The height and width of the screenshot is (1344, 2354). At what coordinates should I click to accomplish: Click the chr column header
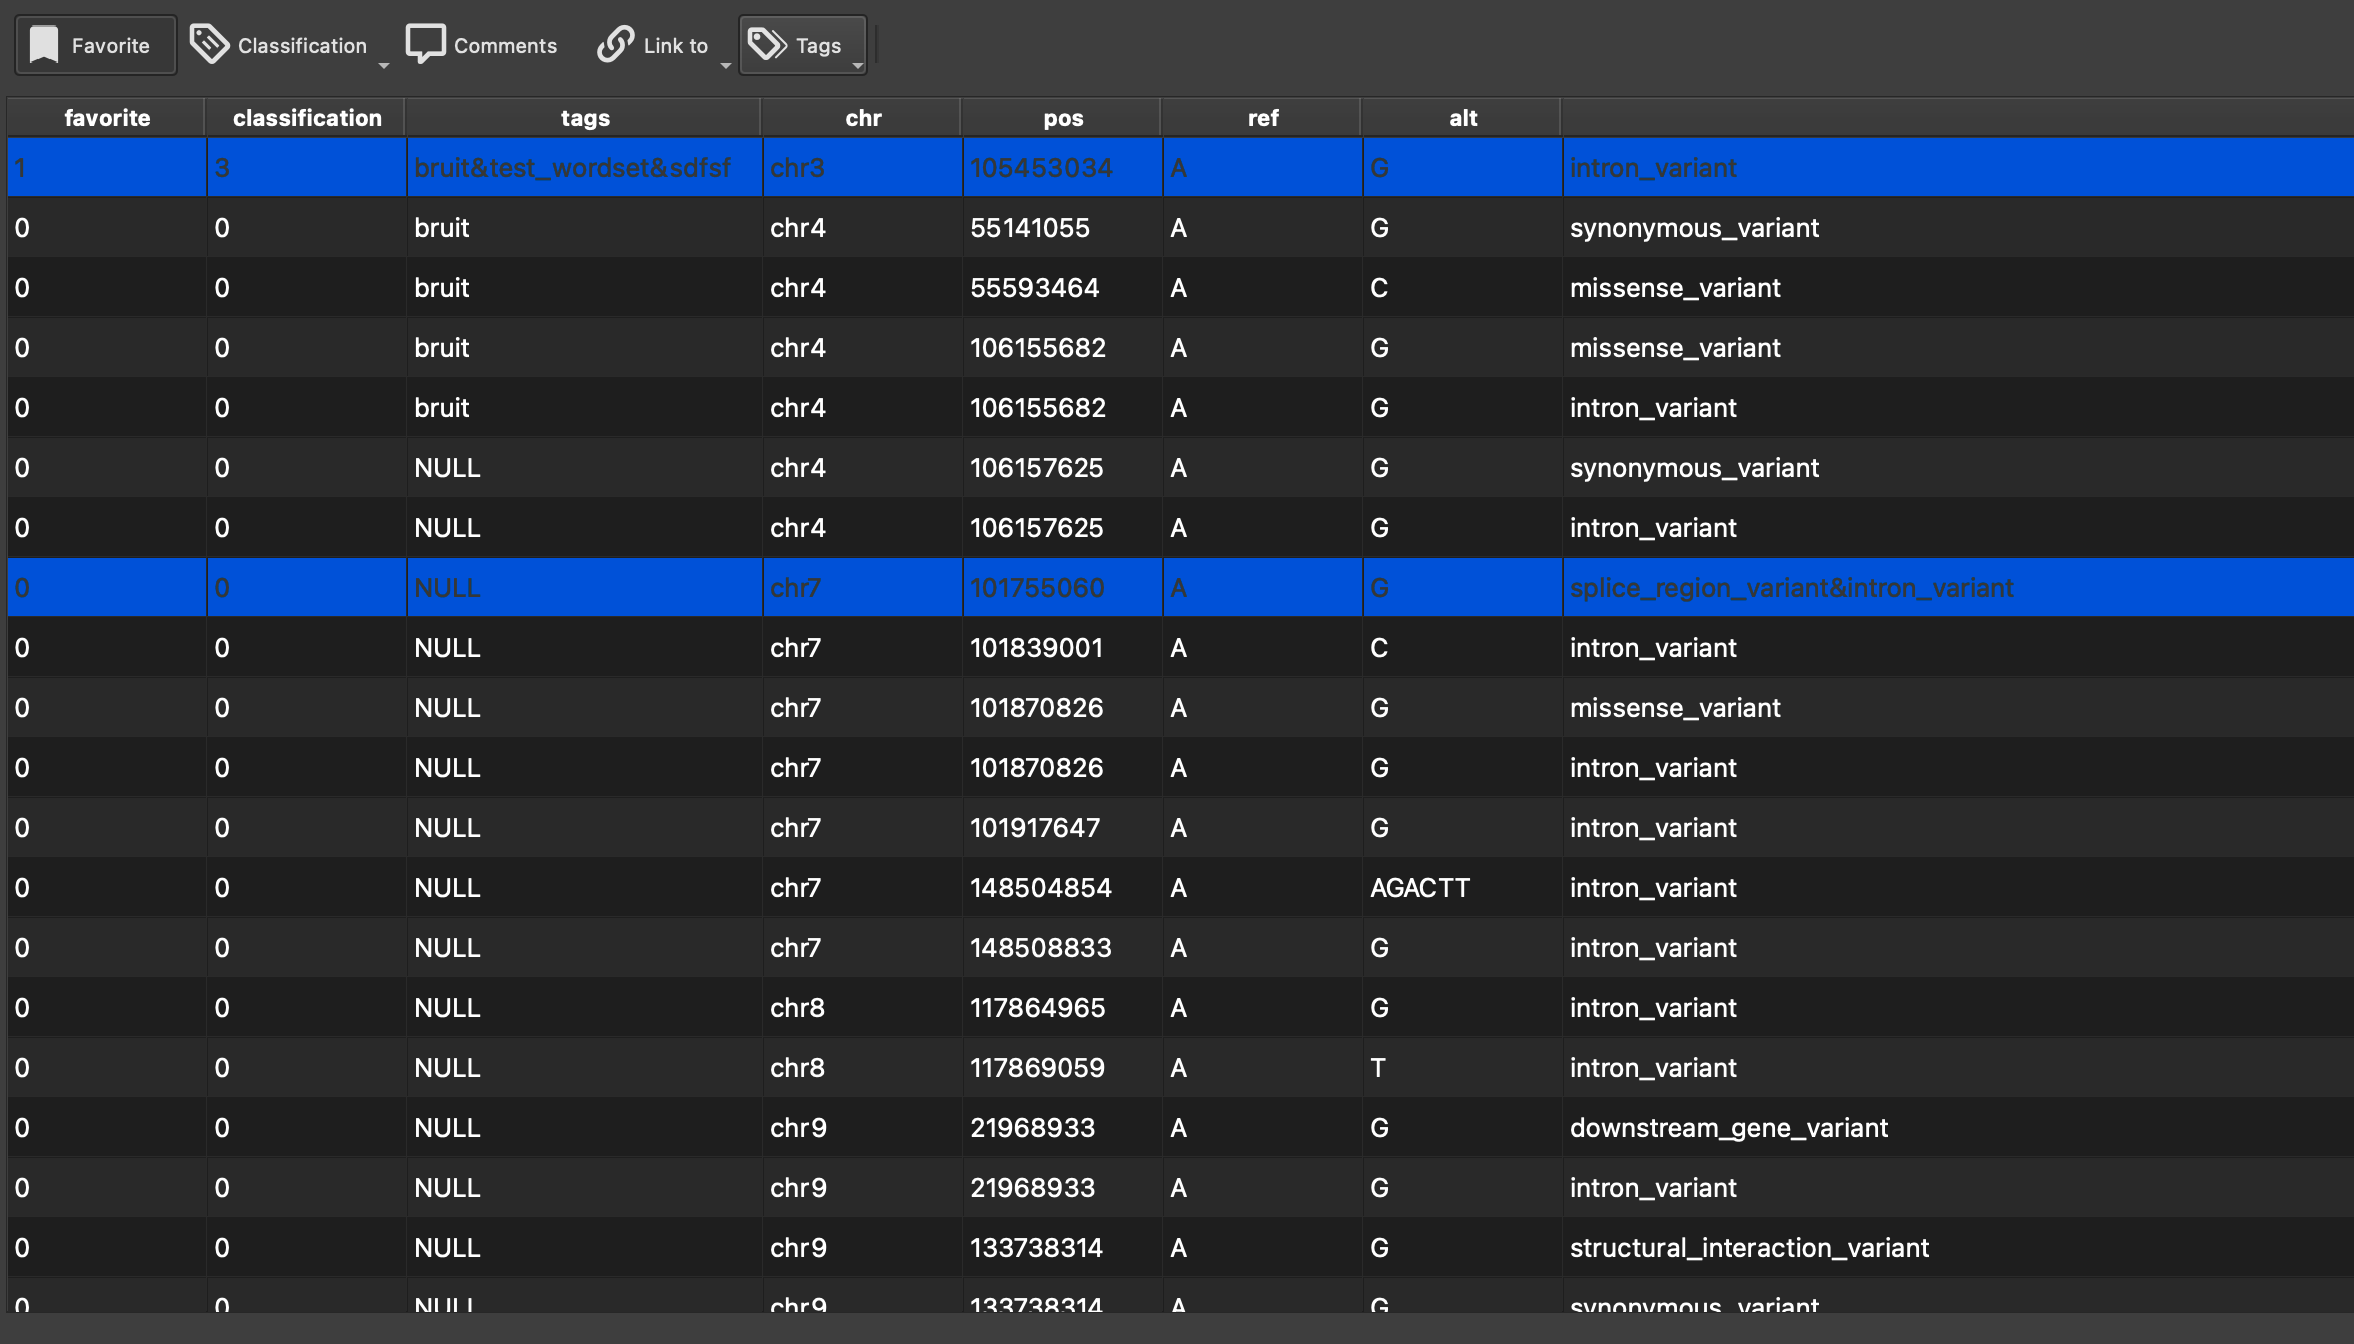pos(862,118)
